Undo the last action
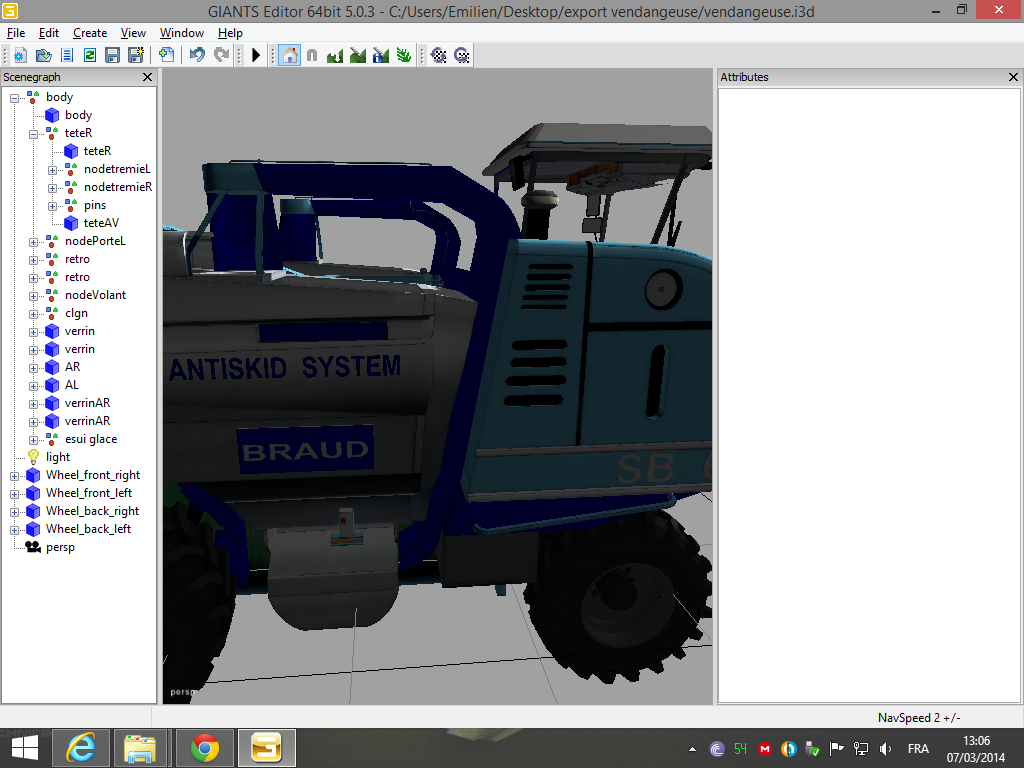This screenshot has height=768, width=1024. (197, 56)
